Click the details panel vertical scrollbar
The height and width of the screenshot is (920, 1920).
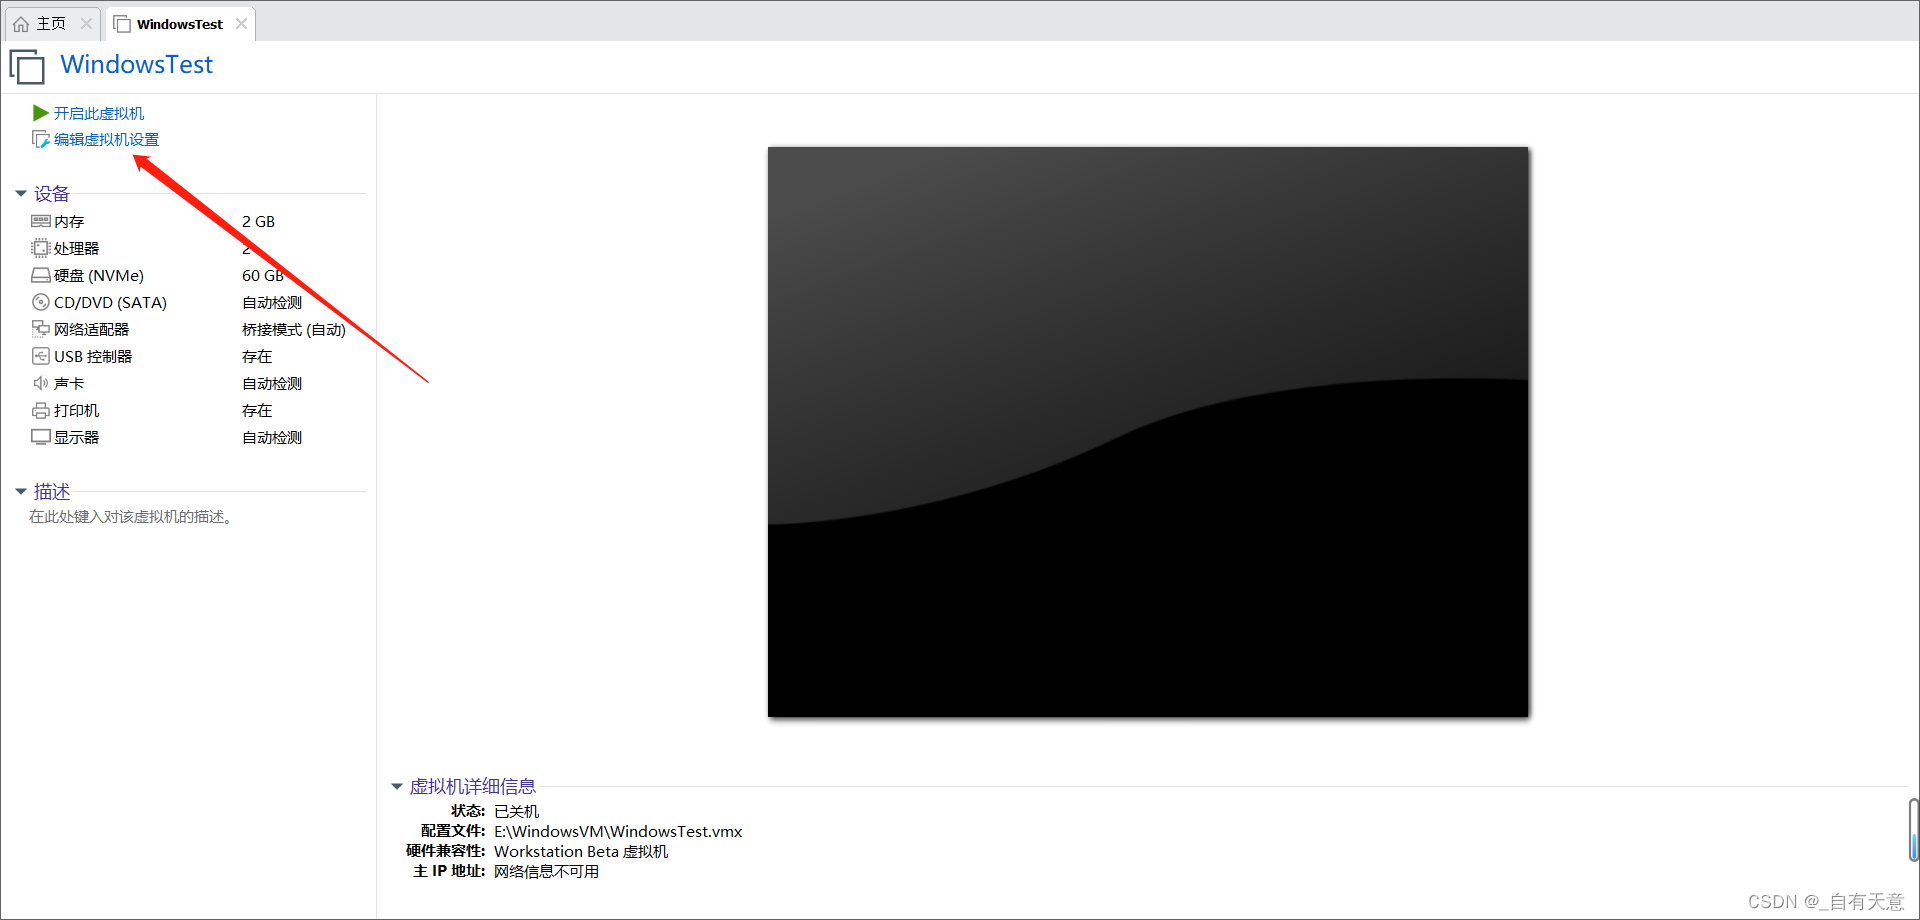pyautogui.click(x=1914, y=830)
